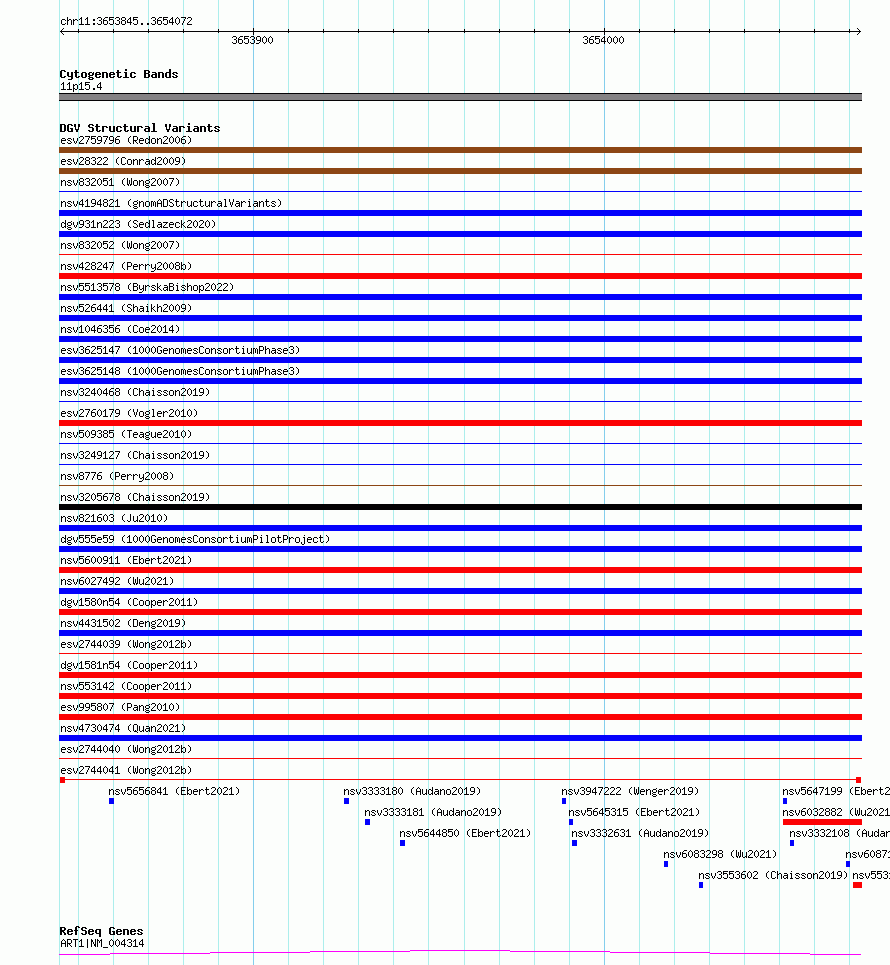Click red bar under nsv6032882
This screenshot has width=890, height=965.
pos(822,822)
